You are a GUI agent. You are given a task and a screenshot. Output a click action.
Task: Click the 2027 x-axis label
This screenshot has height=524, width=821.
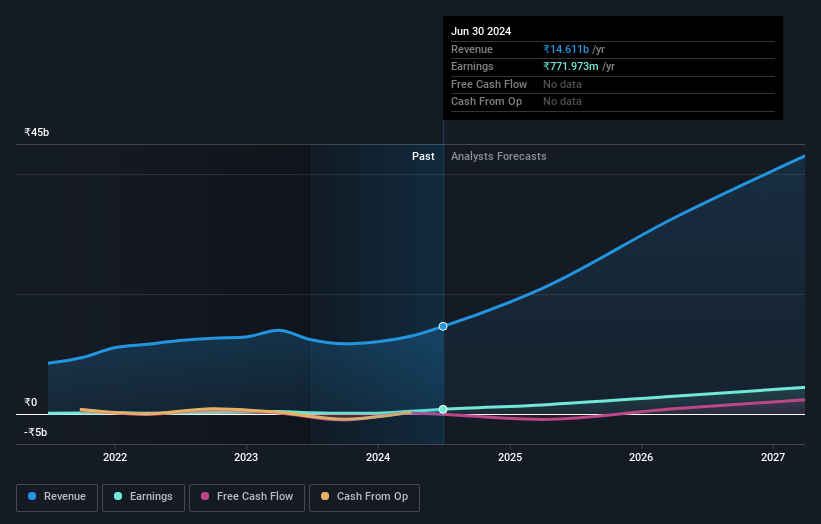tap(773, 457)
